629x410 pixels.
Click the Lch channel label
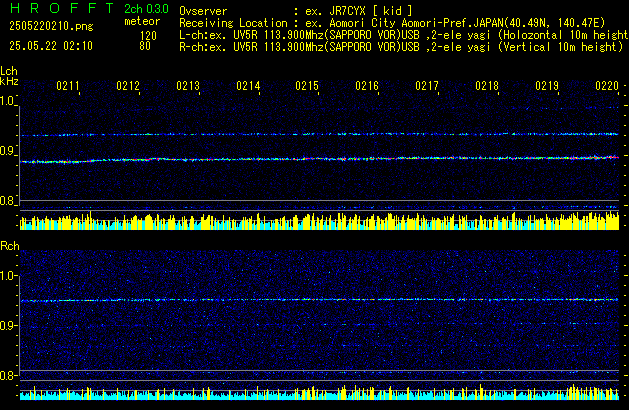tap(9, 71)
